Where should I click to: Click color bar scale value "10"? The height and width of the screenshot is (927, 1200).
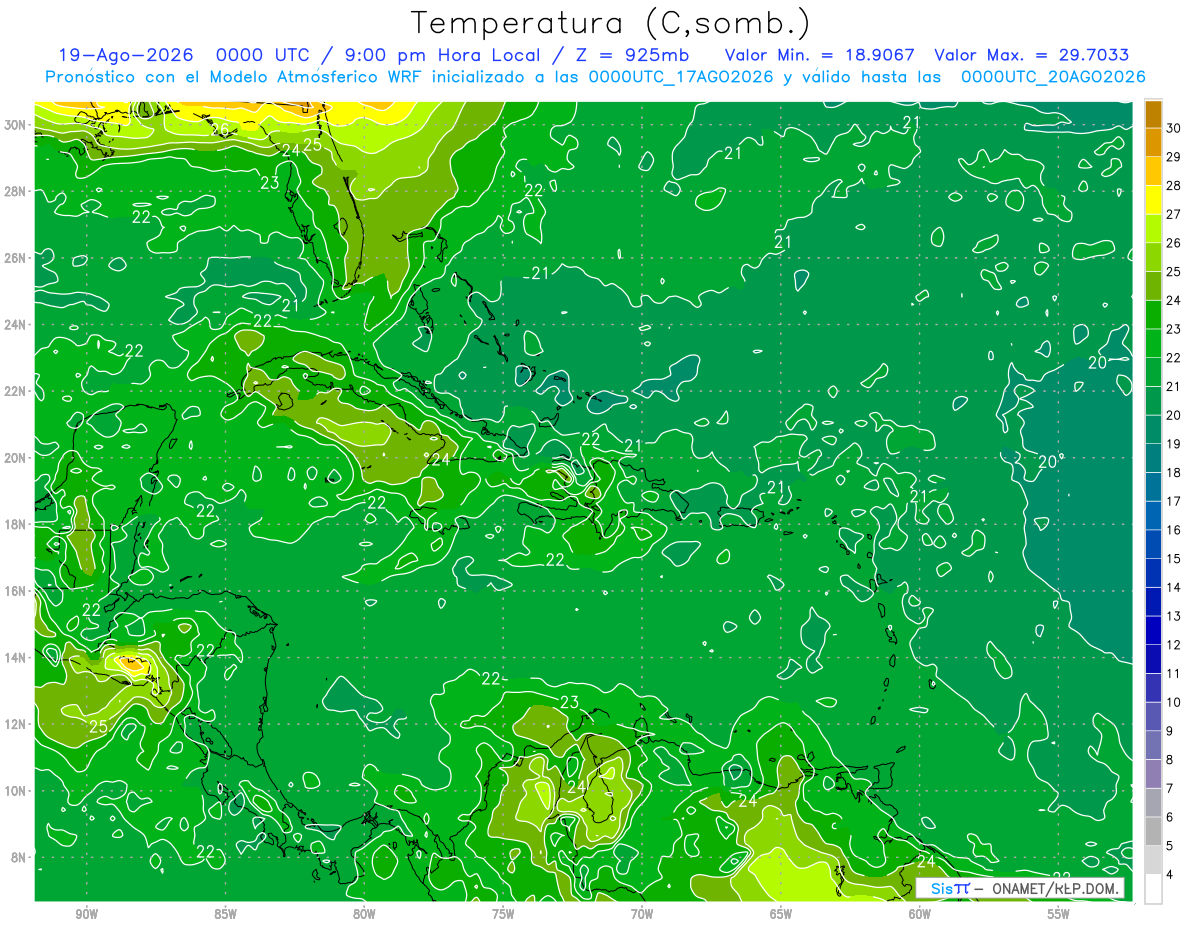(x=1175, y=703)
